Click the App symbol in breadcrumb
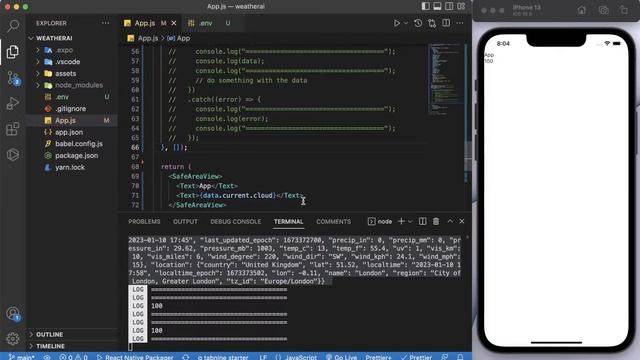 point(179,38)
